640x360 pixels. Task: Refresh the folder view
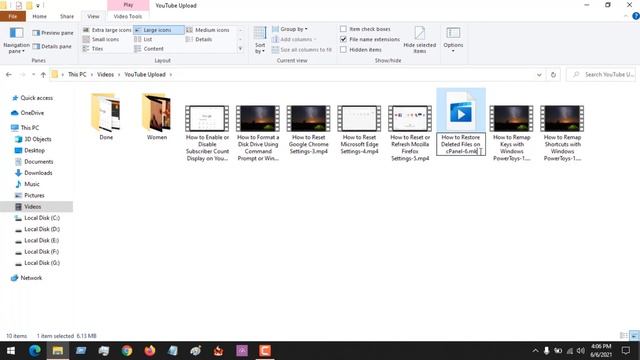click(x=553, y=75)
